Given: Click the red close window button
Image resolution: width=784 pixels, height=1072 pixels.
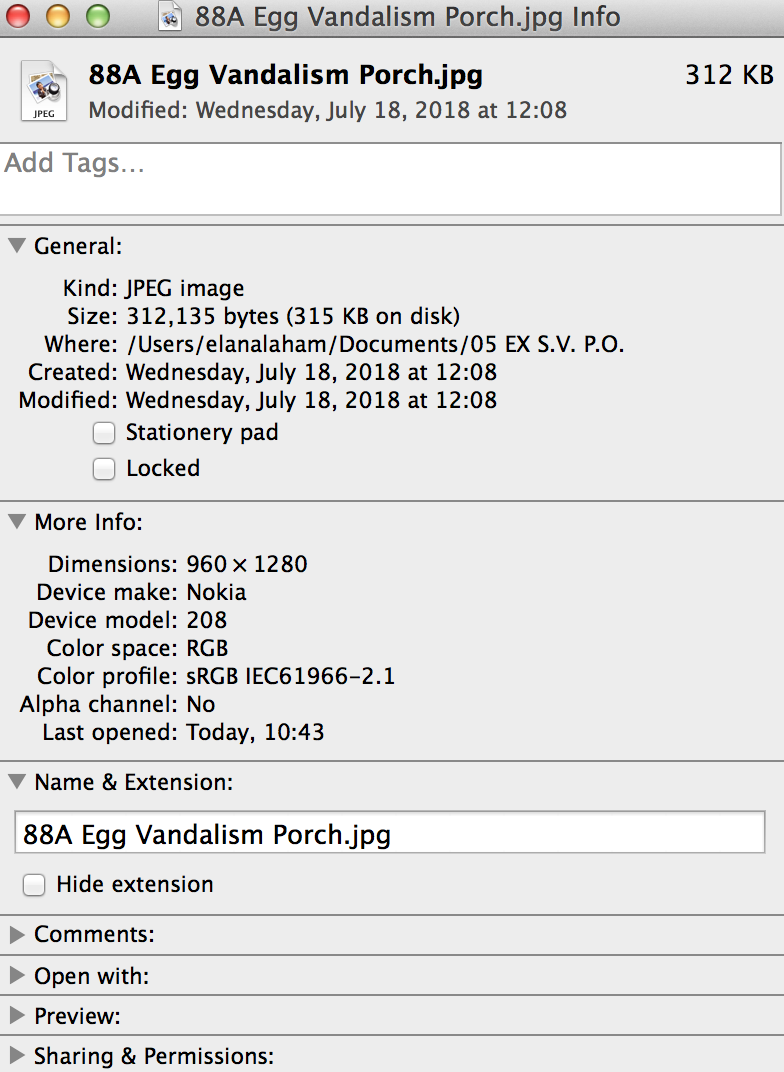Looking at the screenshot, I should [18, 16].
